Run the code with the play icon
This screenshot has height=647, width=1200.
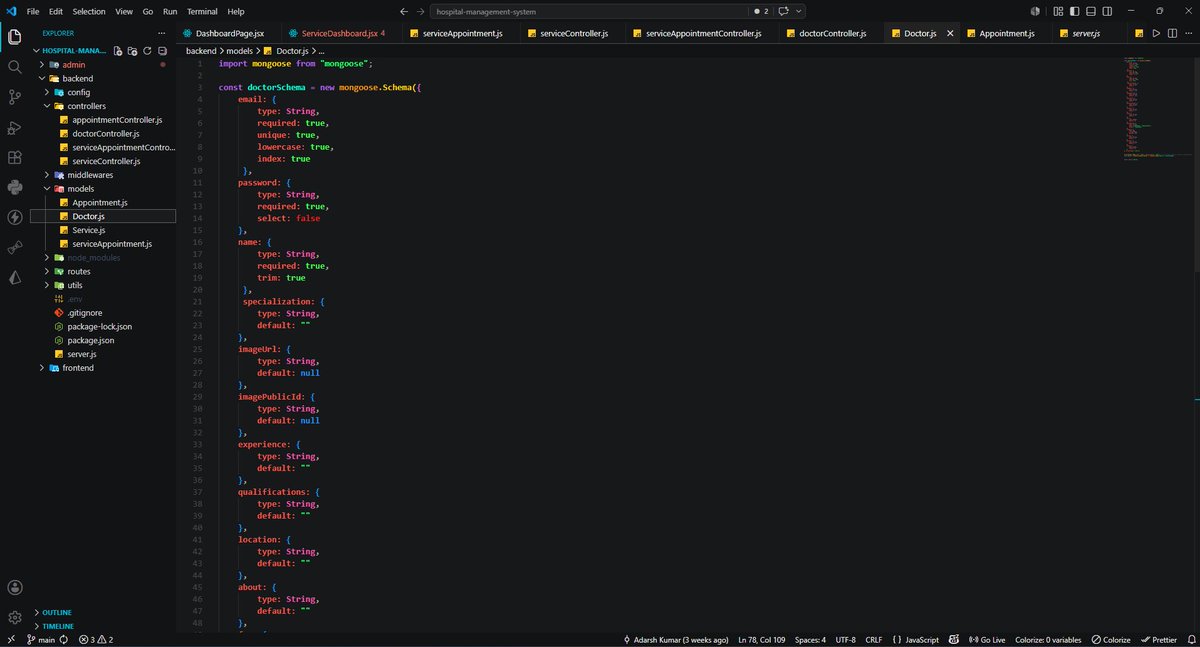[x=1156, y=33]
